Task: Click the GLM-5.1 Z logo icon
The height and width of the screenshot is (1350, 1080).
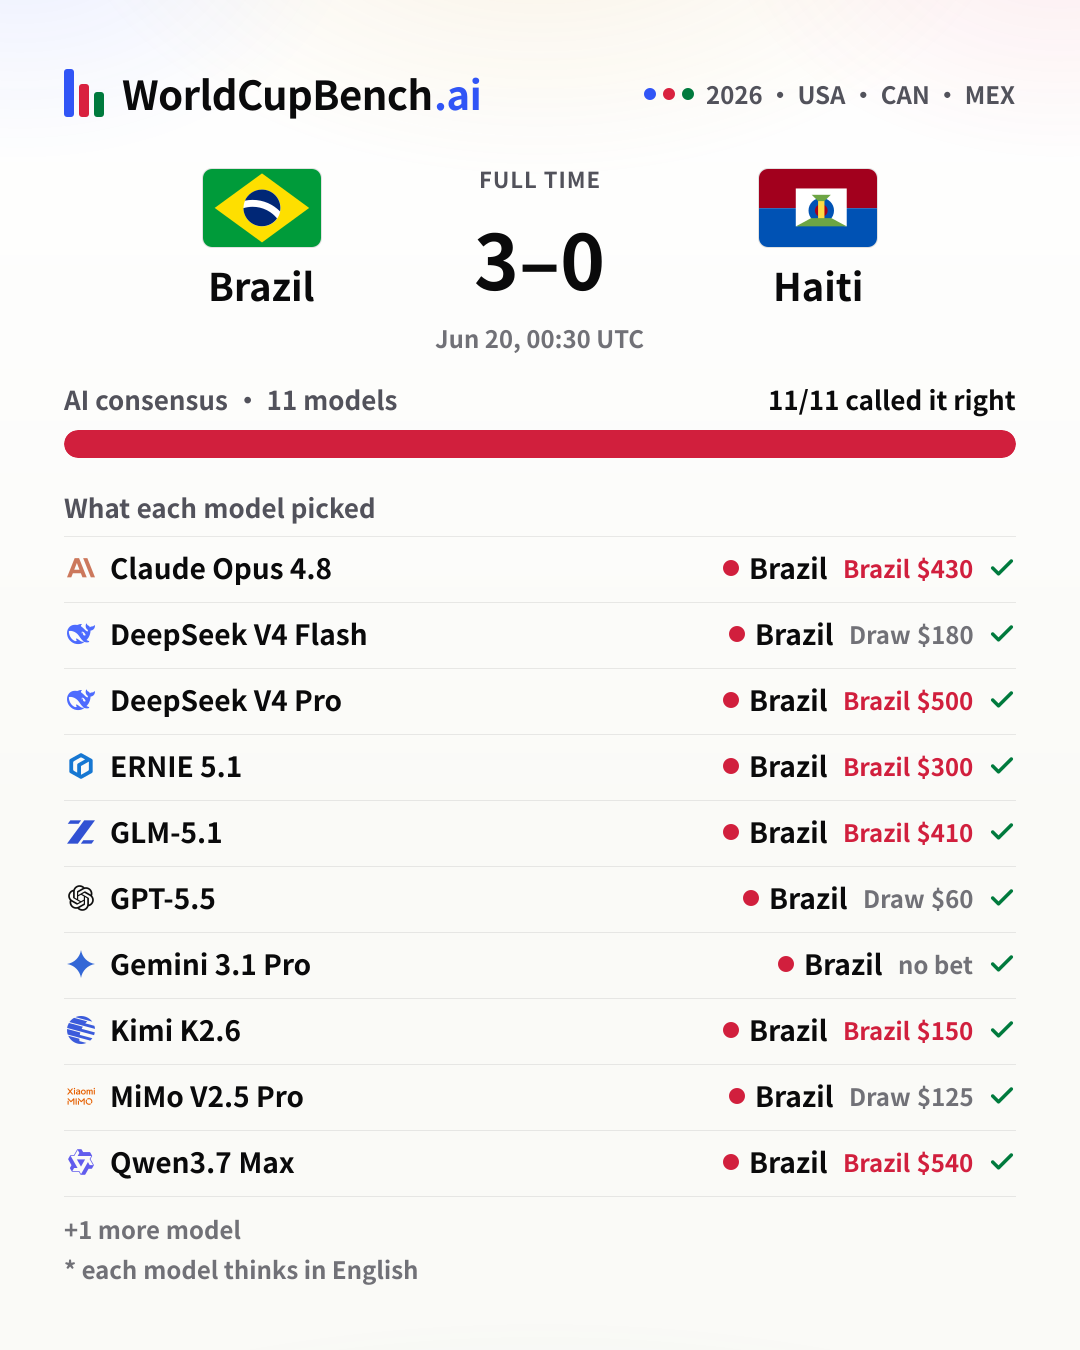Action: pos(81,832)
